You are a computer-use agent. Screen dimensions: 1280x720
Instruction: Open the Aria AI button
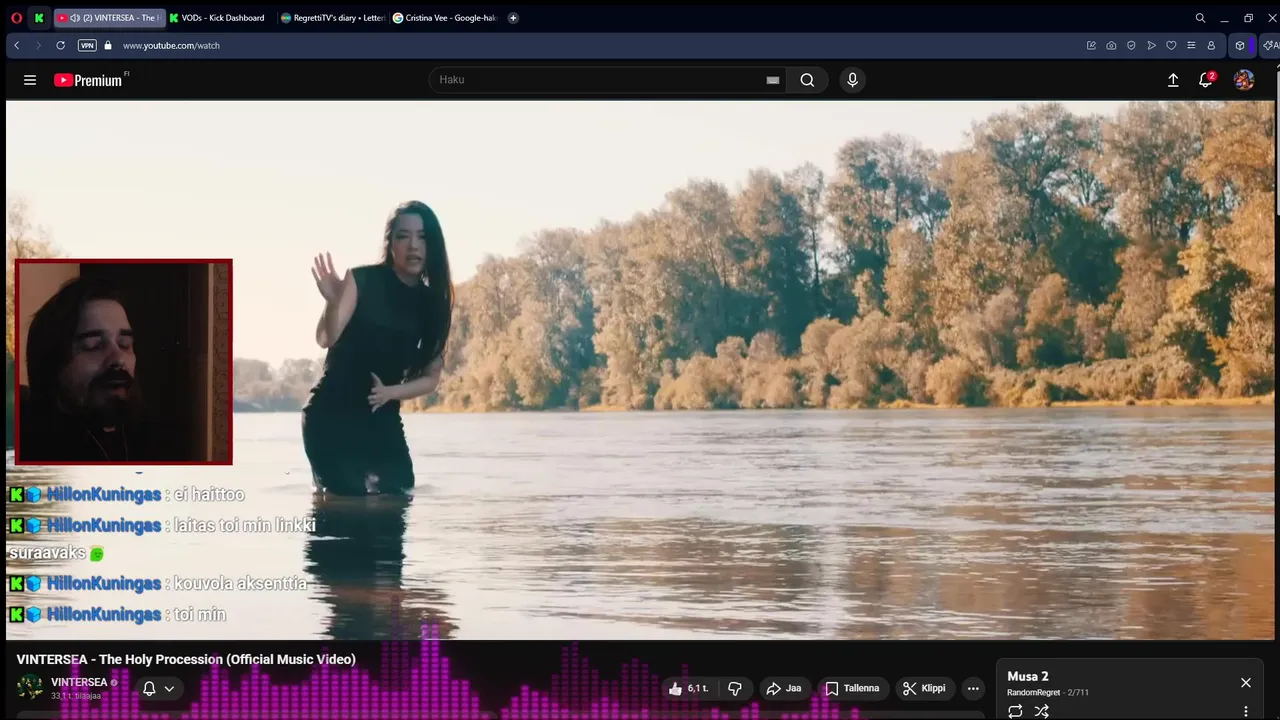point(1270,45)
